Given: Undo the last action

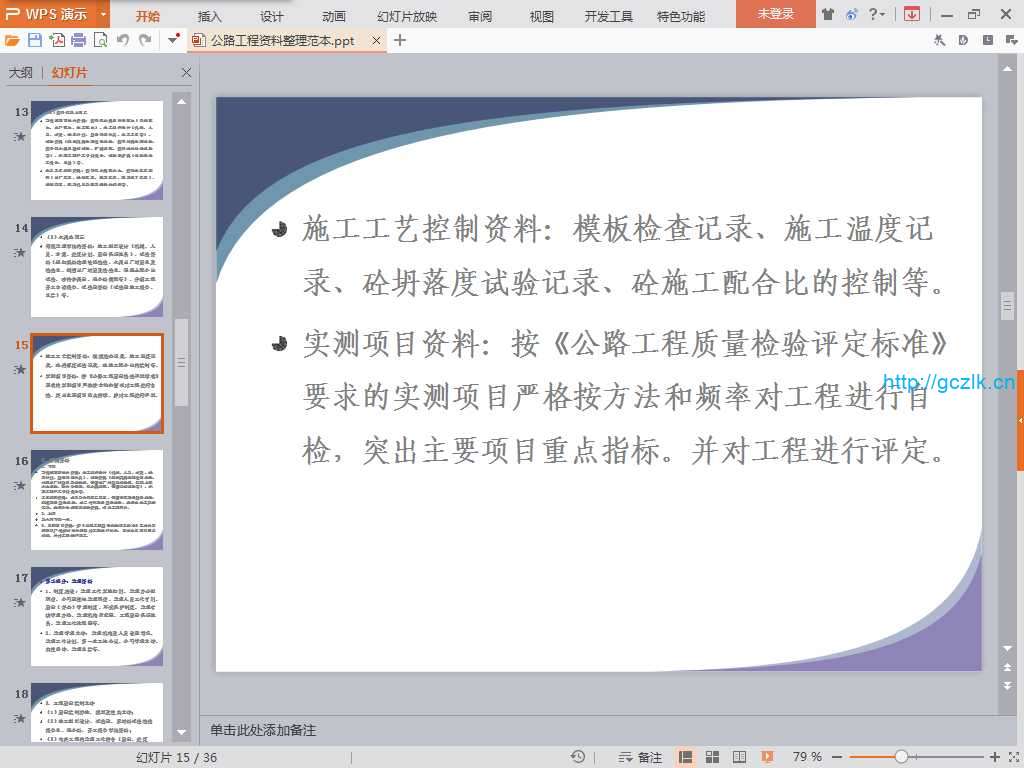Looking at the screenshot, I should (123, 40).
